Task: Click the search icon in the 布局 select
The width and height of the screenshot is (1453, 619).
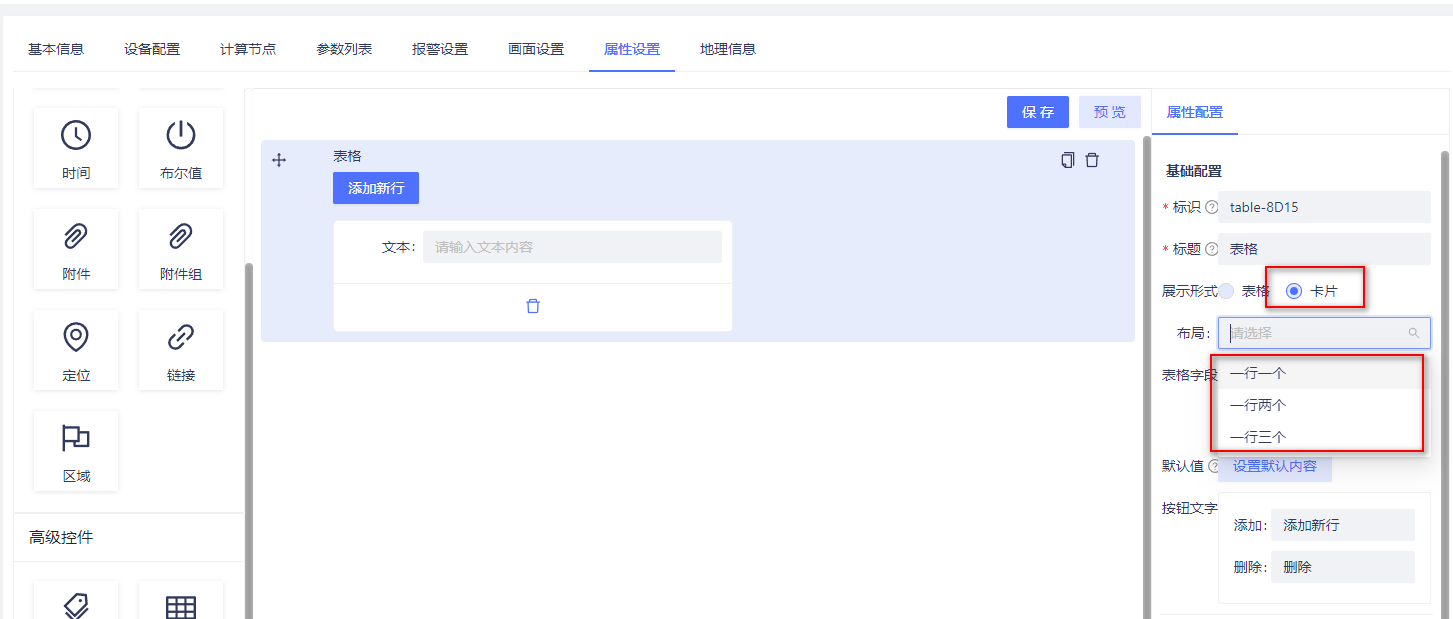Action: click(x=1413, y=333)
